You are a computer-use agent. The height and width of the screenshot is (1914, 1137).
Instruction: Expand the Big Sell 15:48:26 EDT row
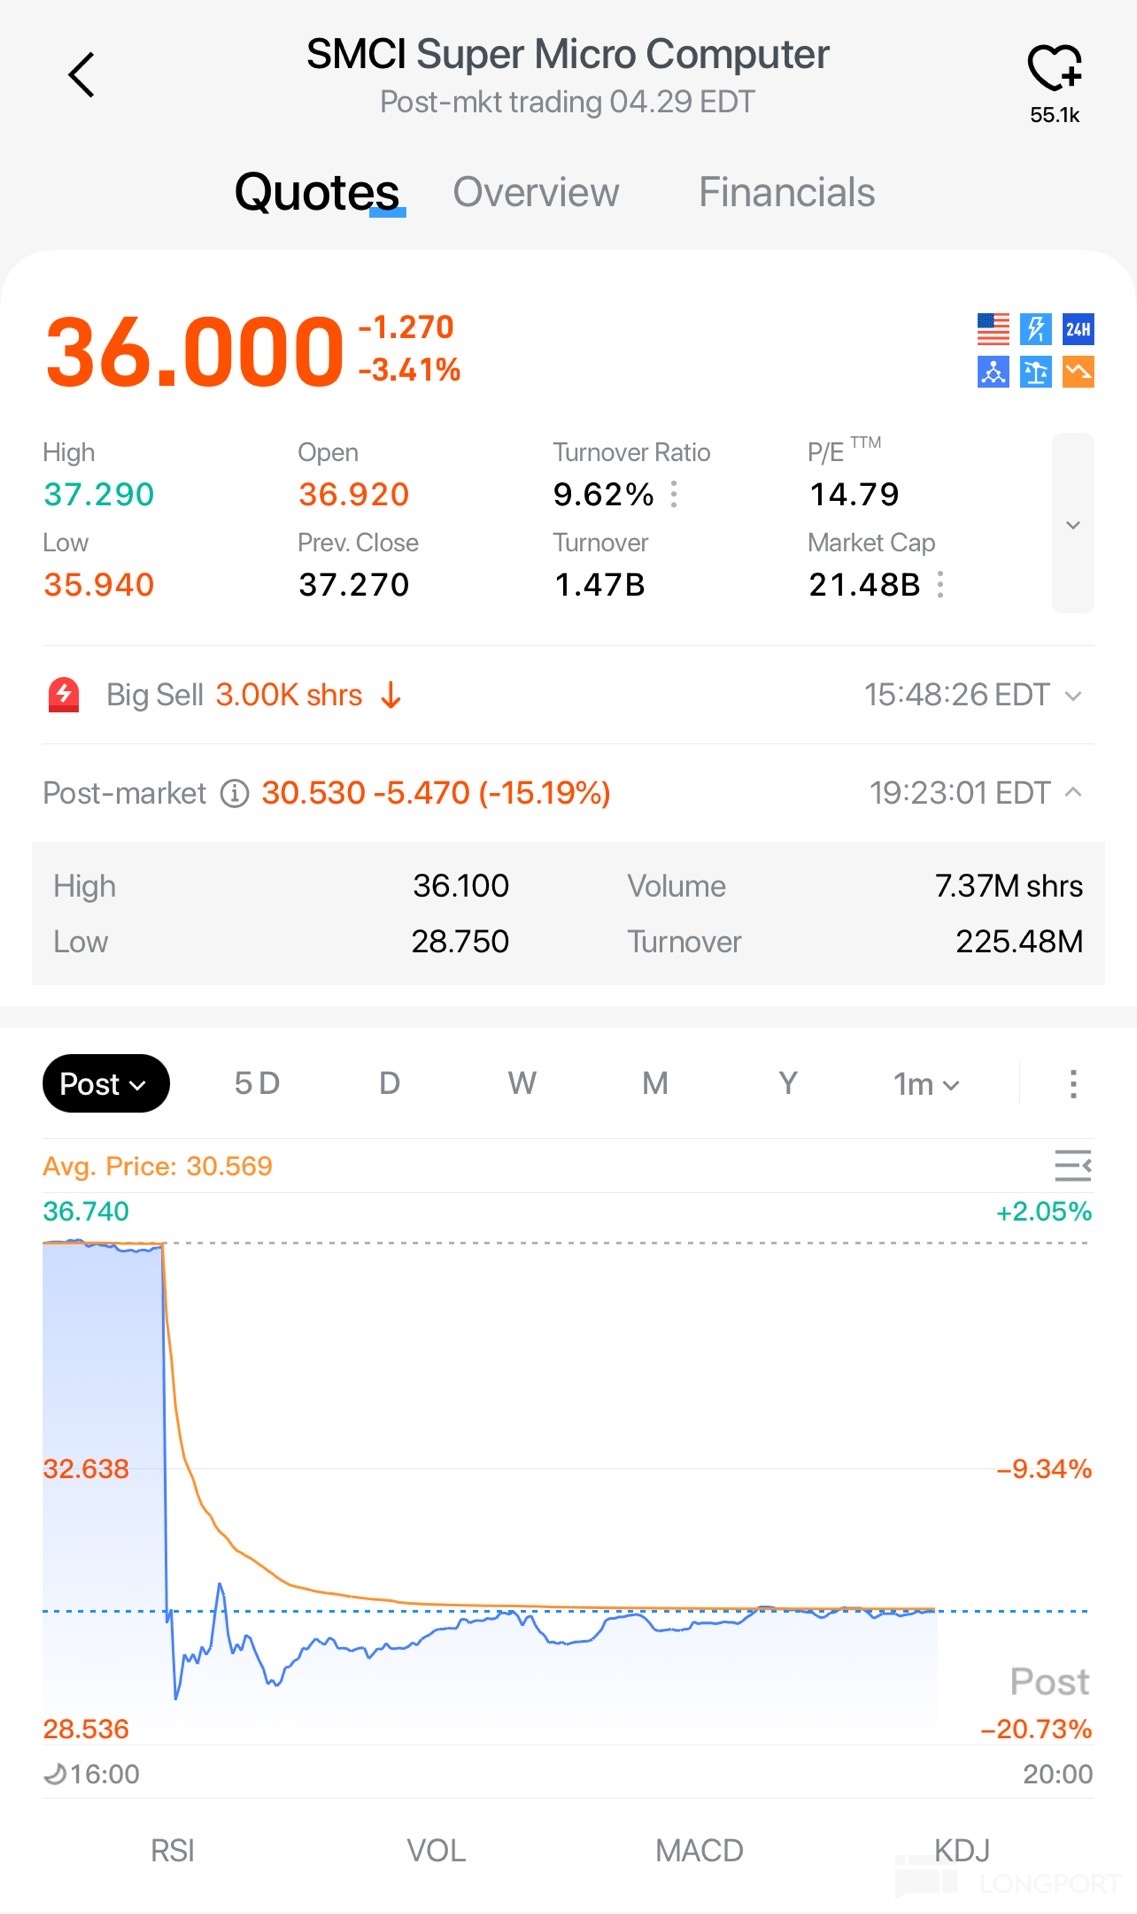1073,695
